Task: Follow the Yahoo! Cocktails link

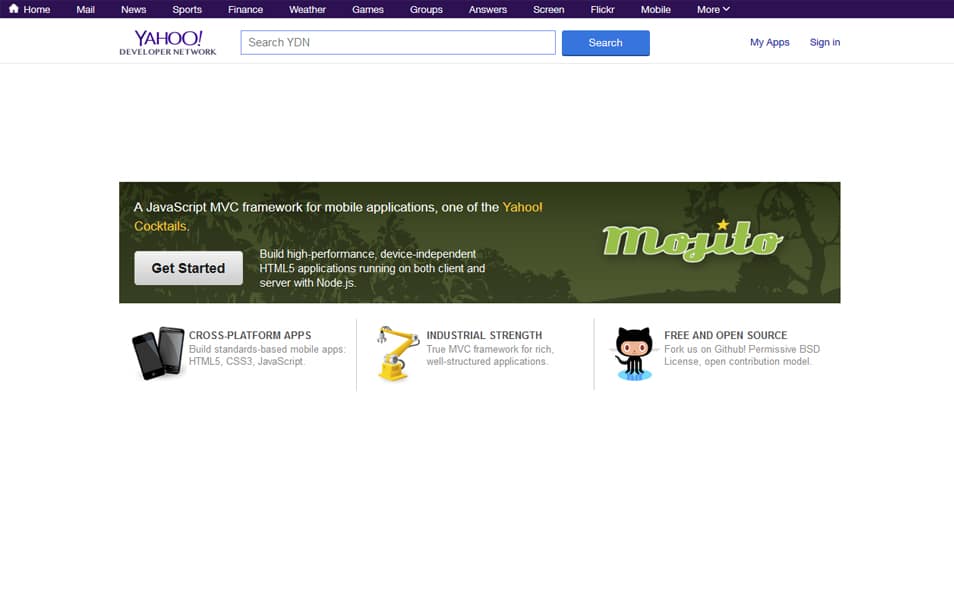Action: click(x=338, y=217)
